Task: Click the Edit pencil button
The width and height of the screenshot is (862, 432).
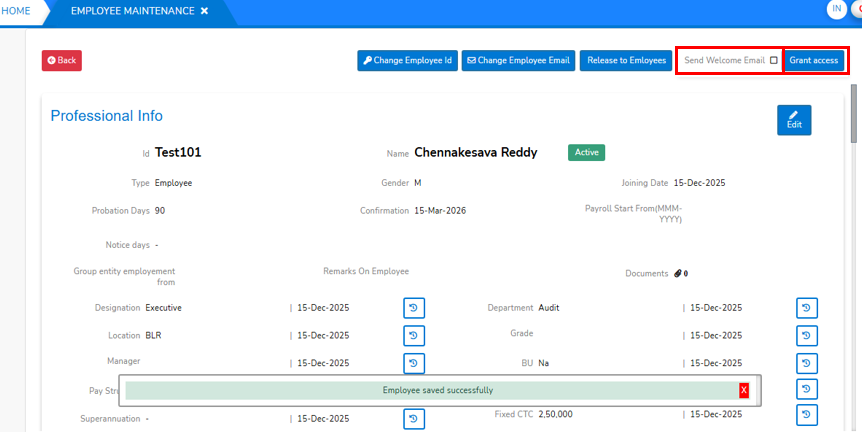Action: click(x=794, y=120)
